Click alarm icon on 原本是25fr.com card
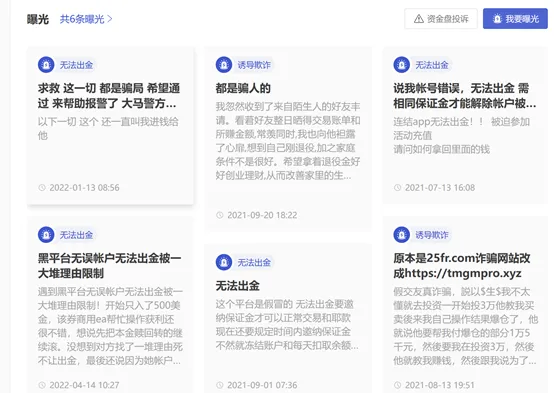Image resolution: width=554 pixels, height=393 pixels. [401, 235]
